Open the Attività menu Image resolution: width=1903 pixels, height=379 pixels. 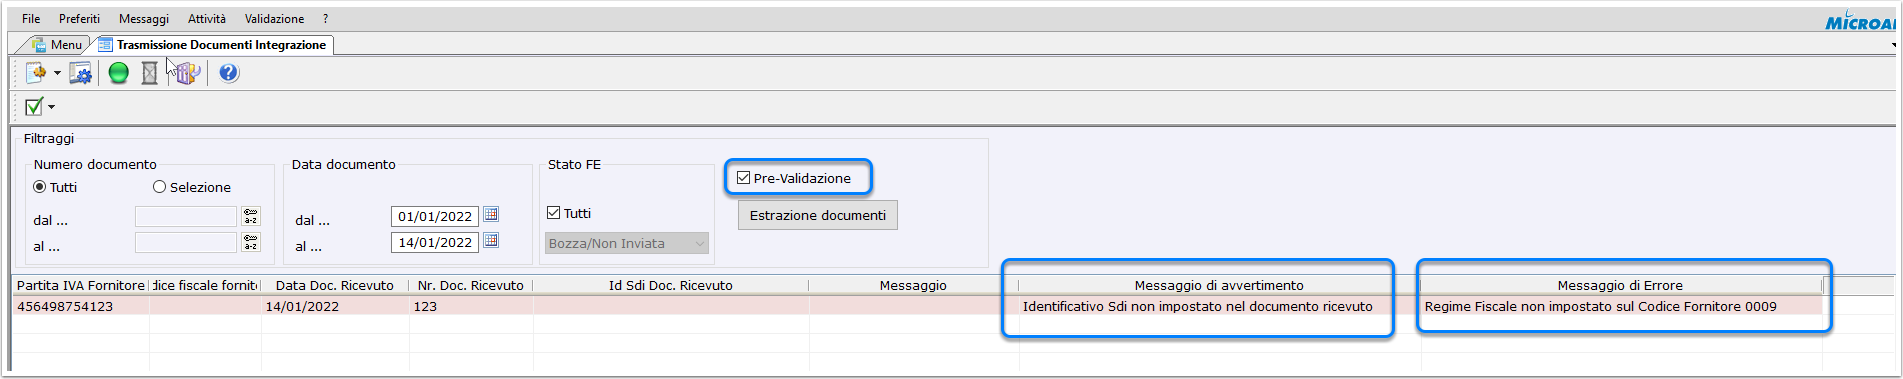click(207, 18)
